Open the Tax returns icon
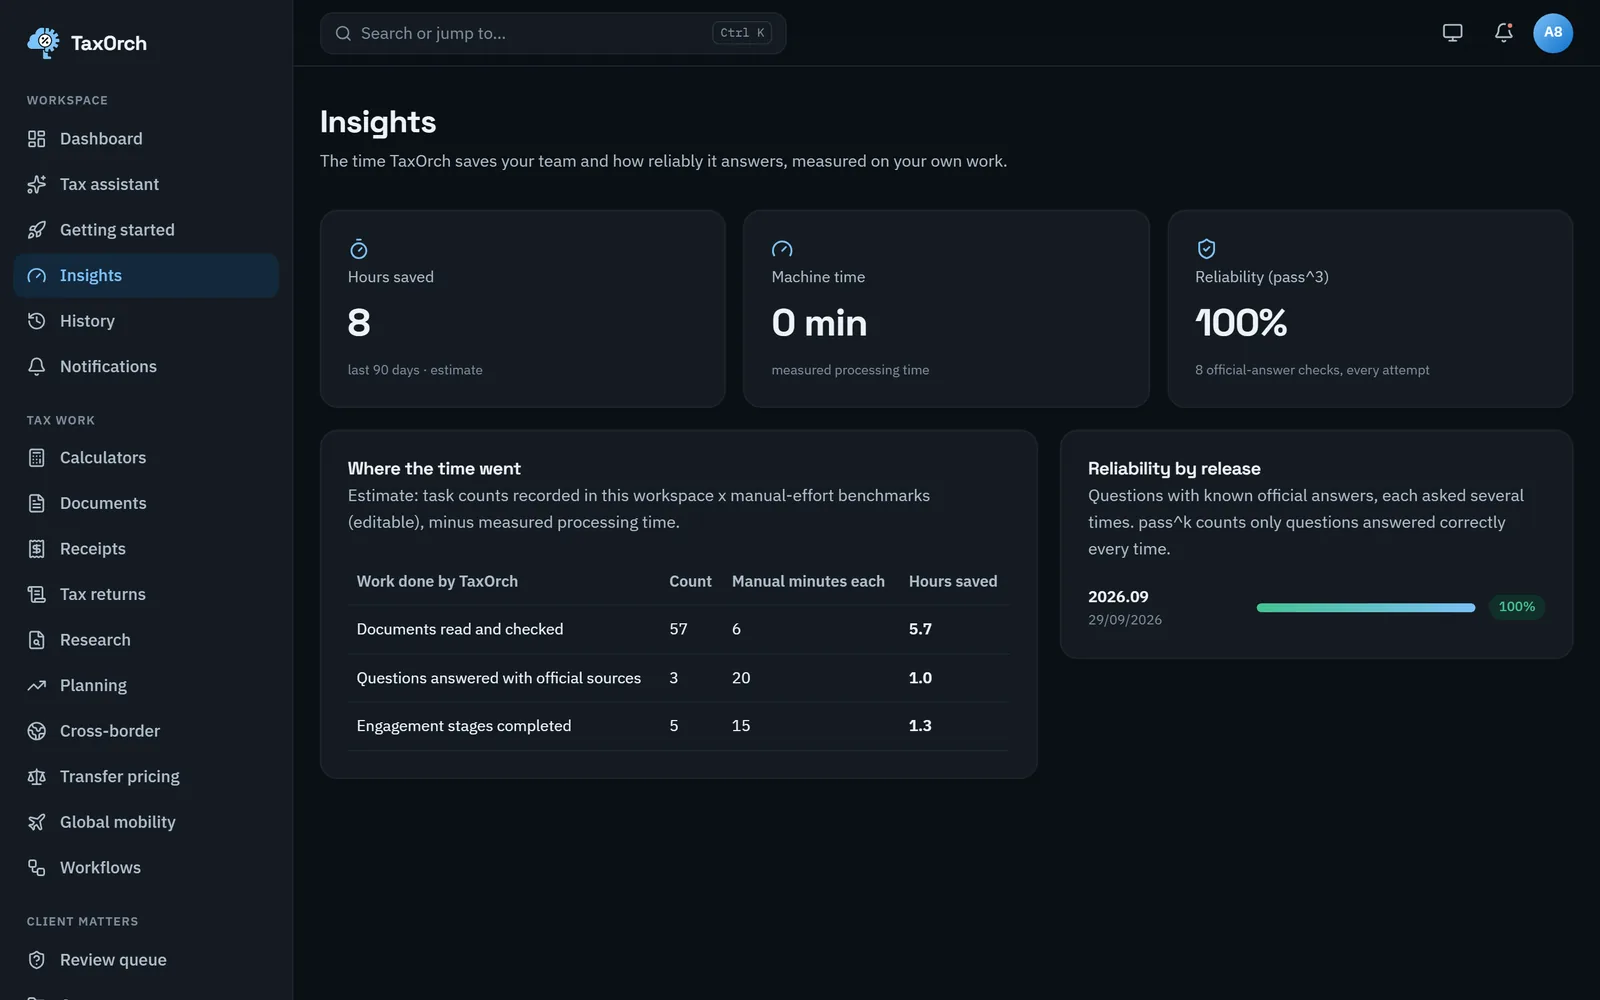This screenshot has width=1600, height=1000. point(37,594)
